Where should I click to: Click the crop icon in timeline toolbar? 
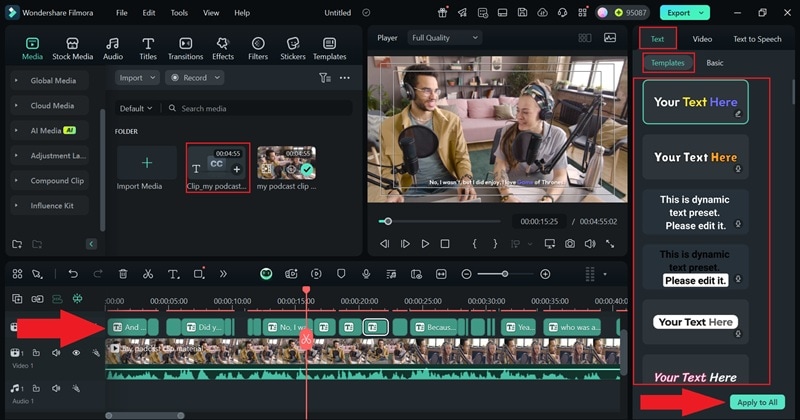coord(199,274)
